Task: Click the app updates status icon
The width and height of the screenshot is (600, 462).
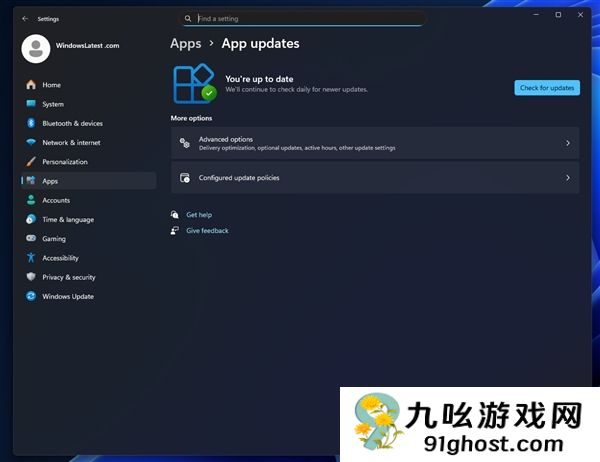Action: pos(195,84)
